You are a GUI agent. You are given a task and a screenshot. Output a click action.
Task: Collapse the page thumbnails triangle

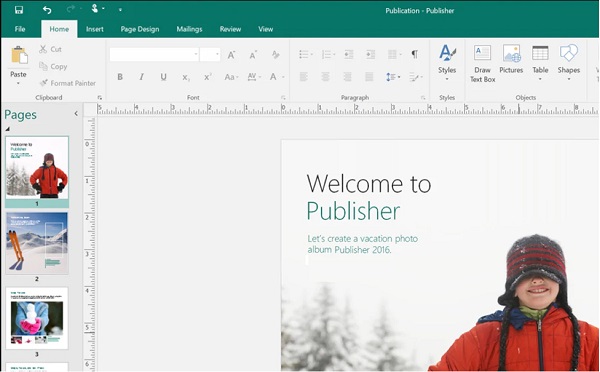click(x=7, y=129)
